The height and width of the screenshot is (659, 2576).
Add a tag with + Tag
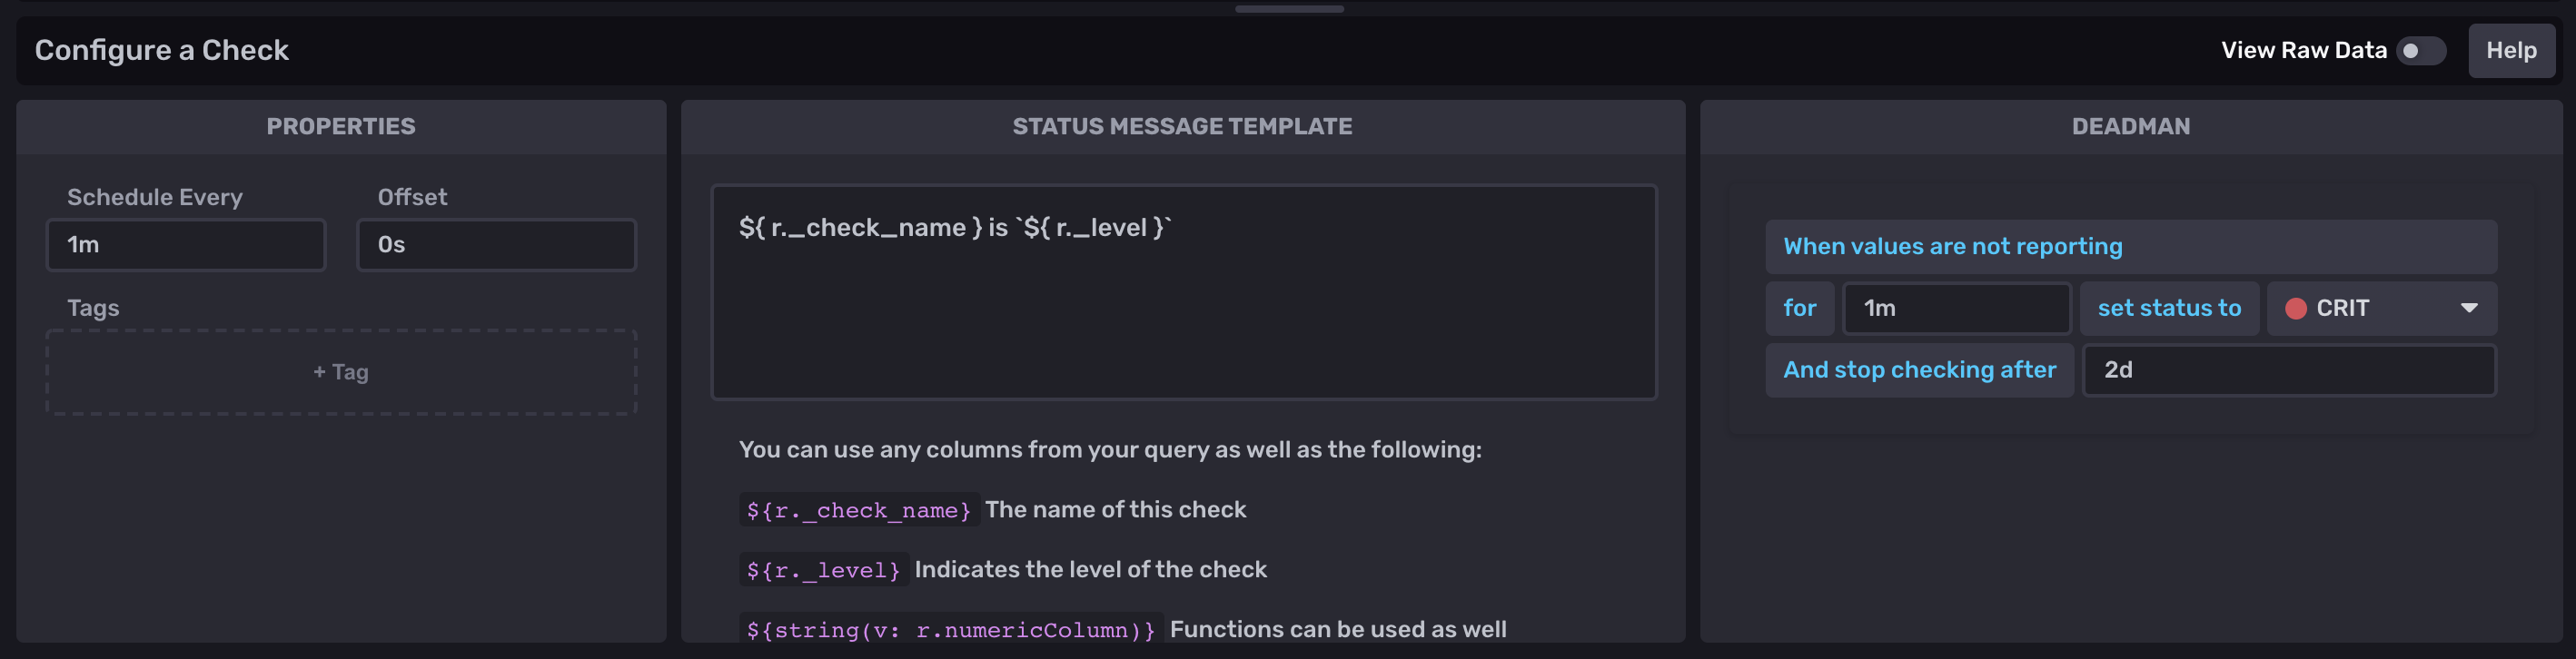click(341, 372)
